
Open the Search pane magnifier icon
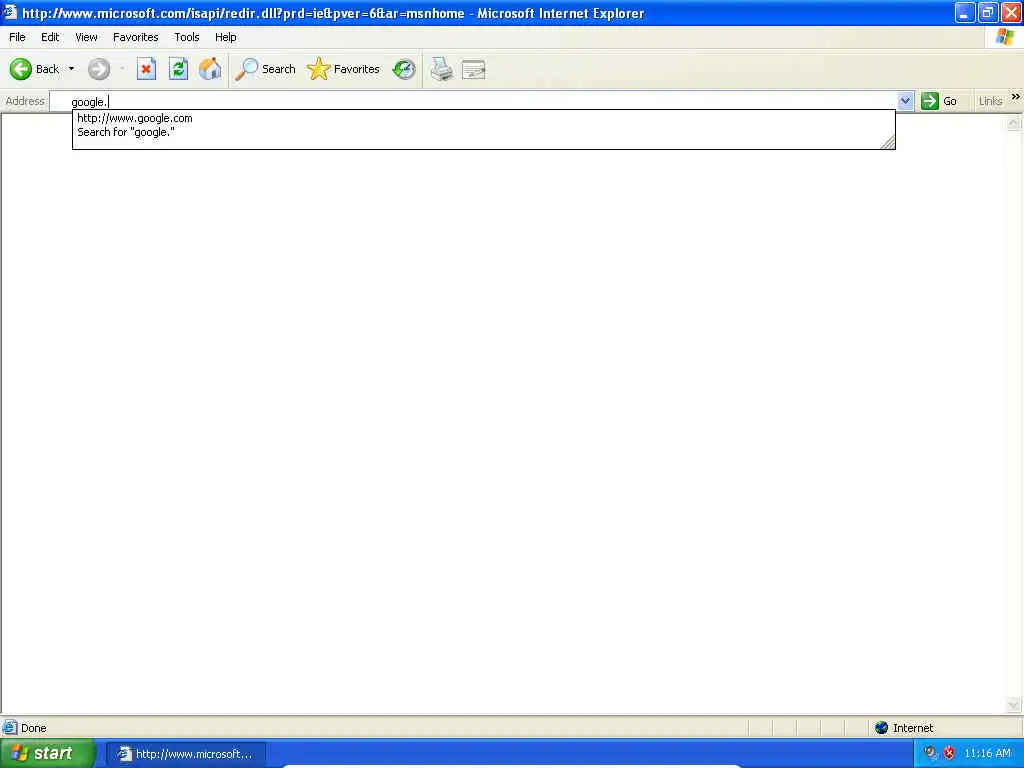[247, 69]
